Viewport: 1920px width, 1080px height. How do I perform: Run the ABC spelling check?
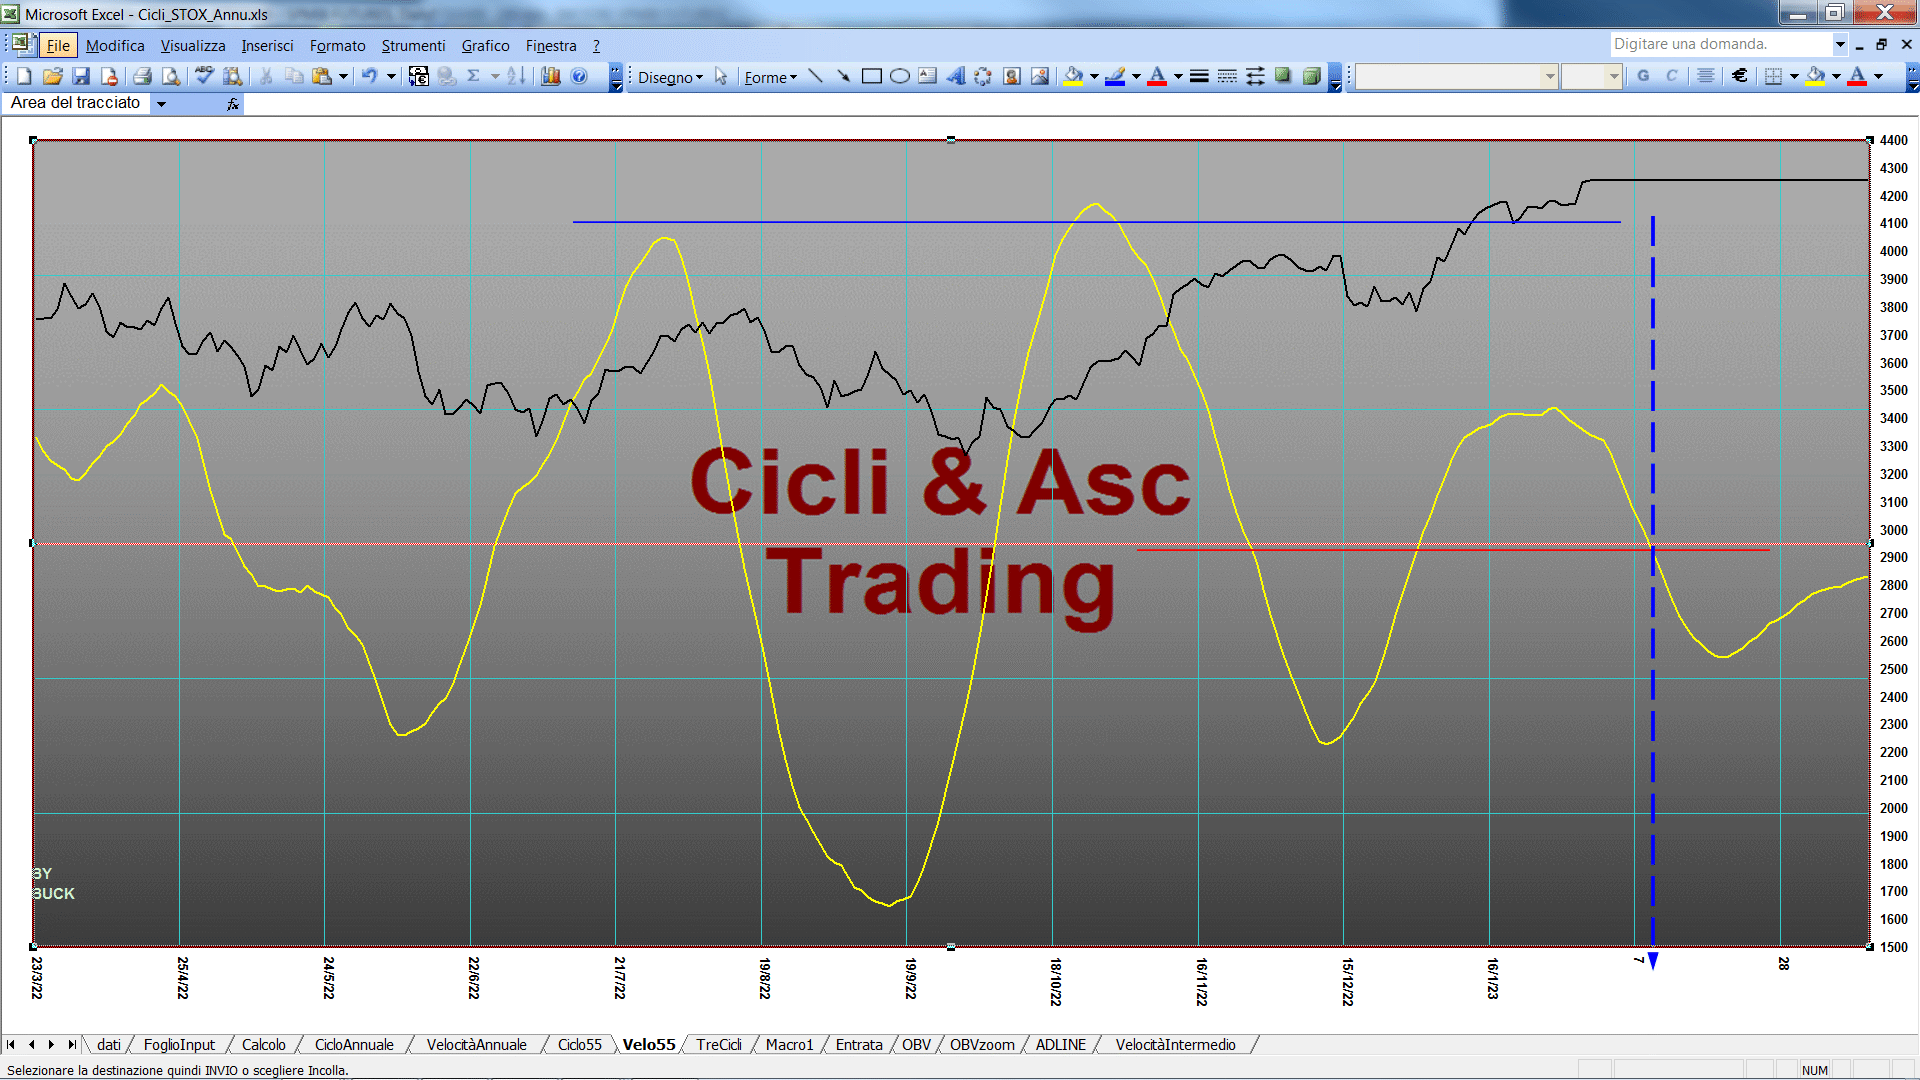pos(204,76)
